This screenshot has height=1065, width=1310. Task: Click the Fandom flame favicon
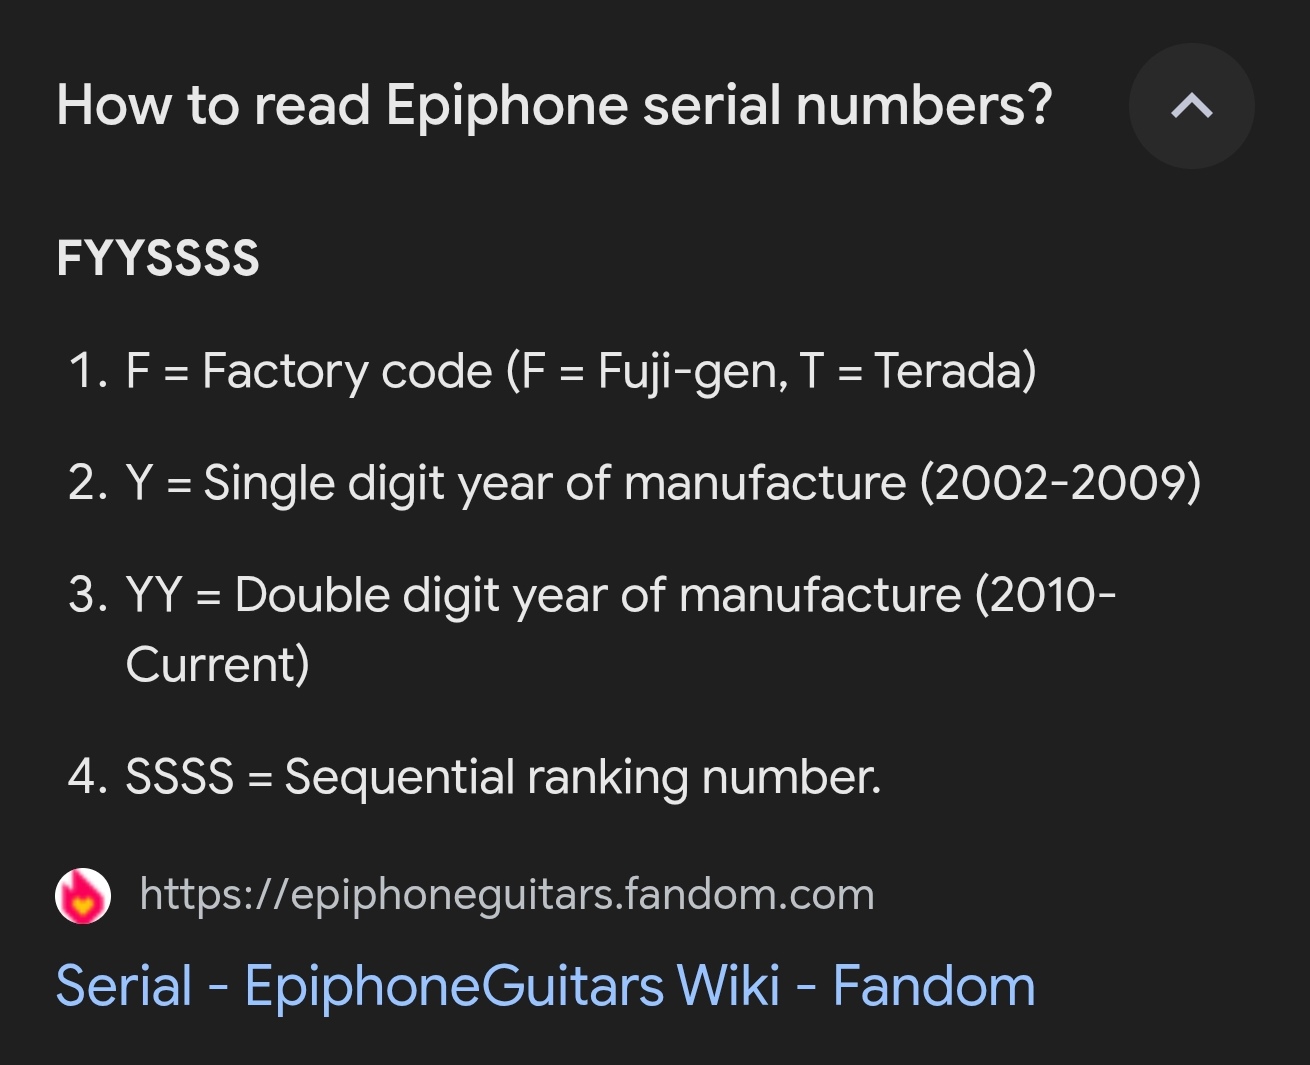(83, 895)
